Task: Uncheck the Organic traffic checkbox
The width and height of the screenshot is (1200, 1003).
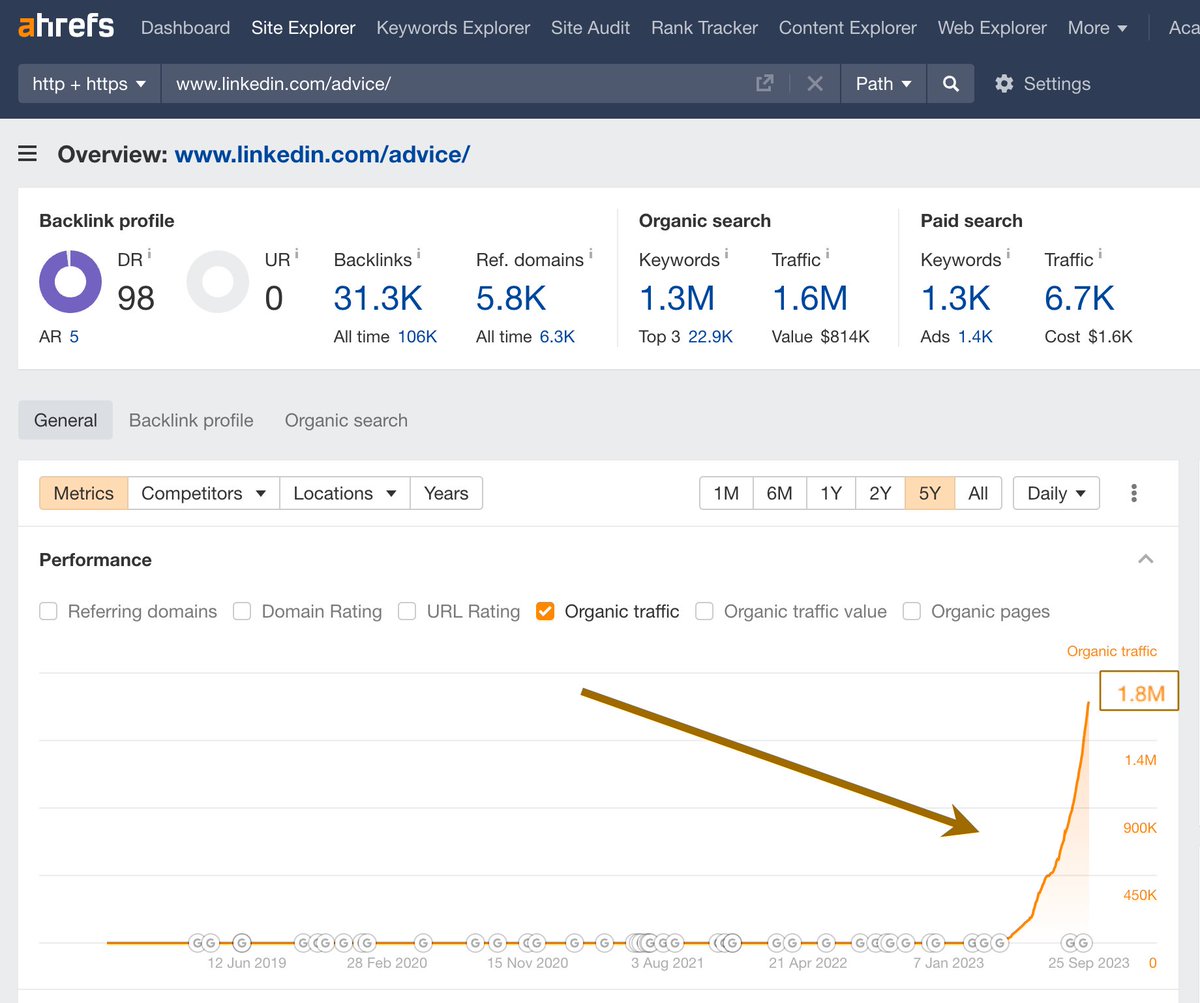Action: 545,611
